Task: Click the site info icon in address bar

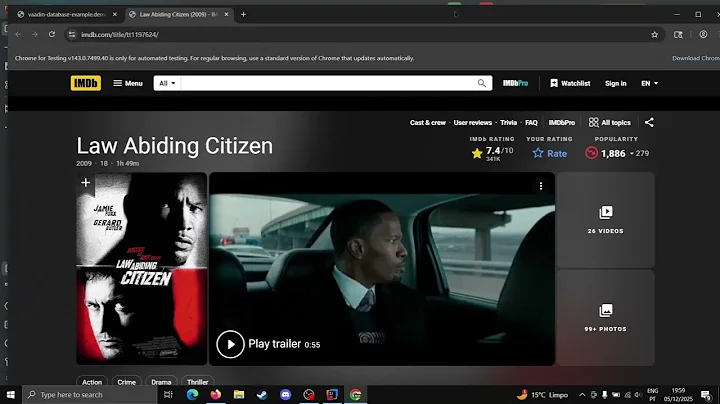Action: point(72,34)
